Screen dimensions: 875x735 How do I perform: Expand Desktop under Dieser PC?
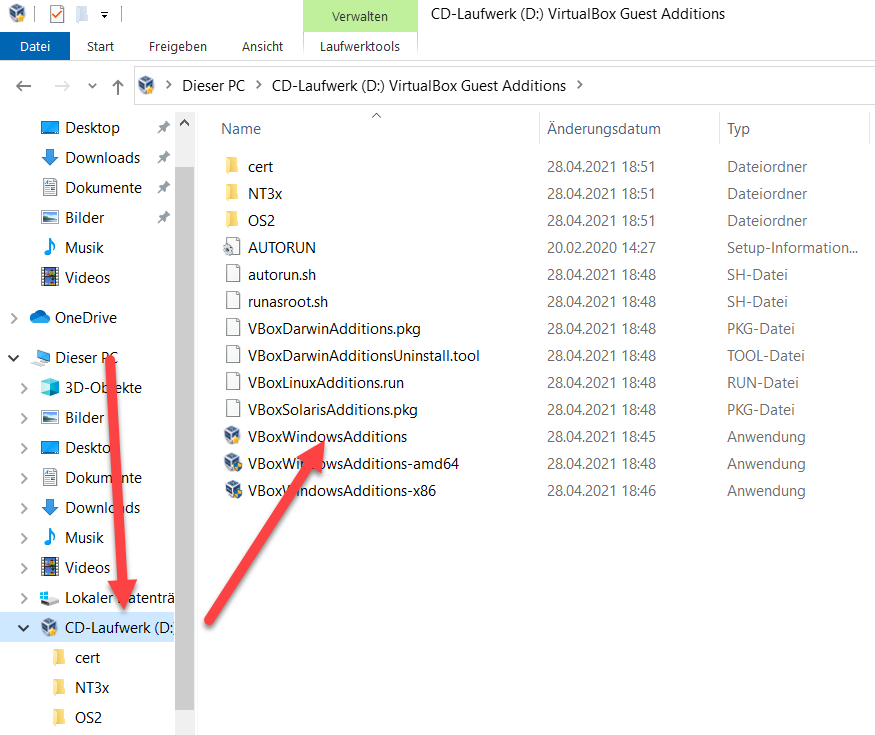[x=24, y=448]
